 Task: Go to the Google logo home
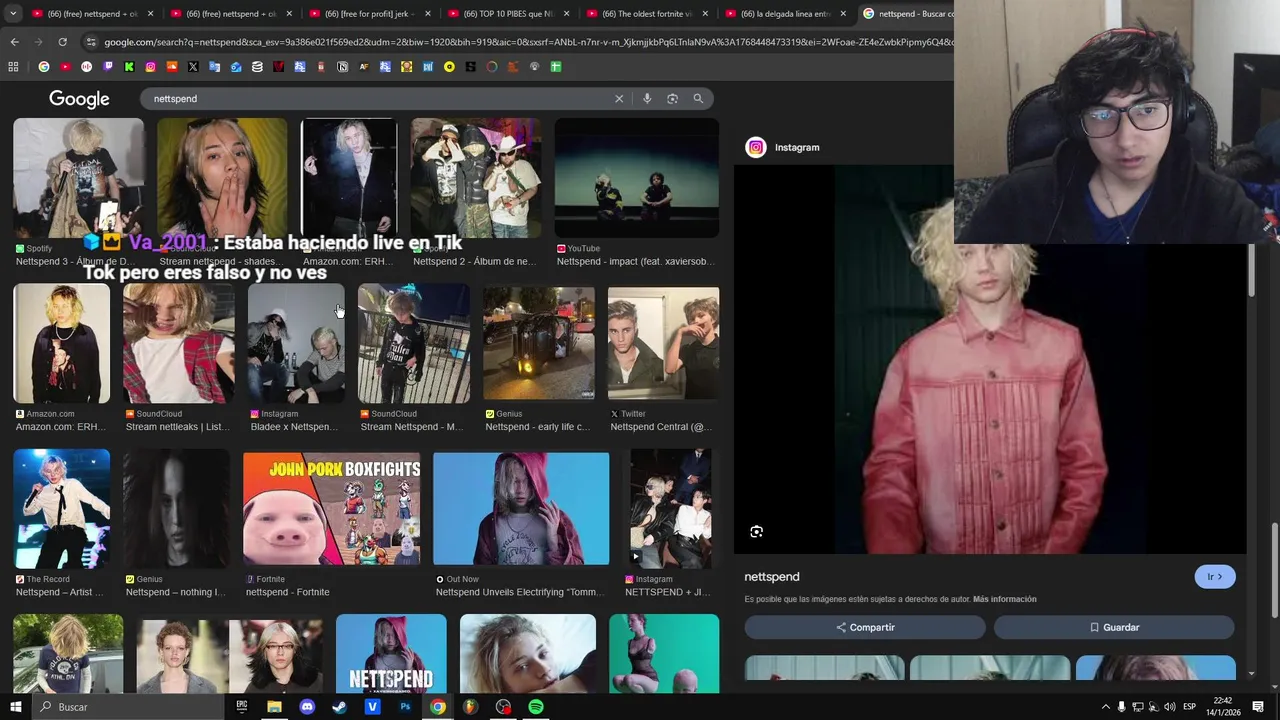(x=79, y=99)
